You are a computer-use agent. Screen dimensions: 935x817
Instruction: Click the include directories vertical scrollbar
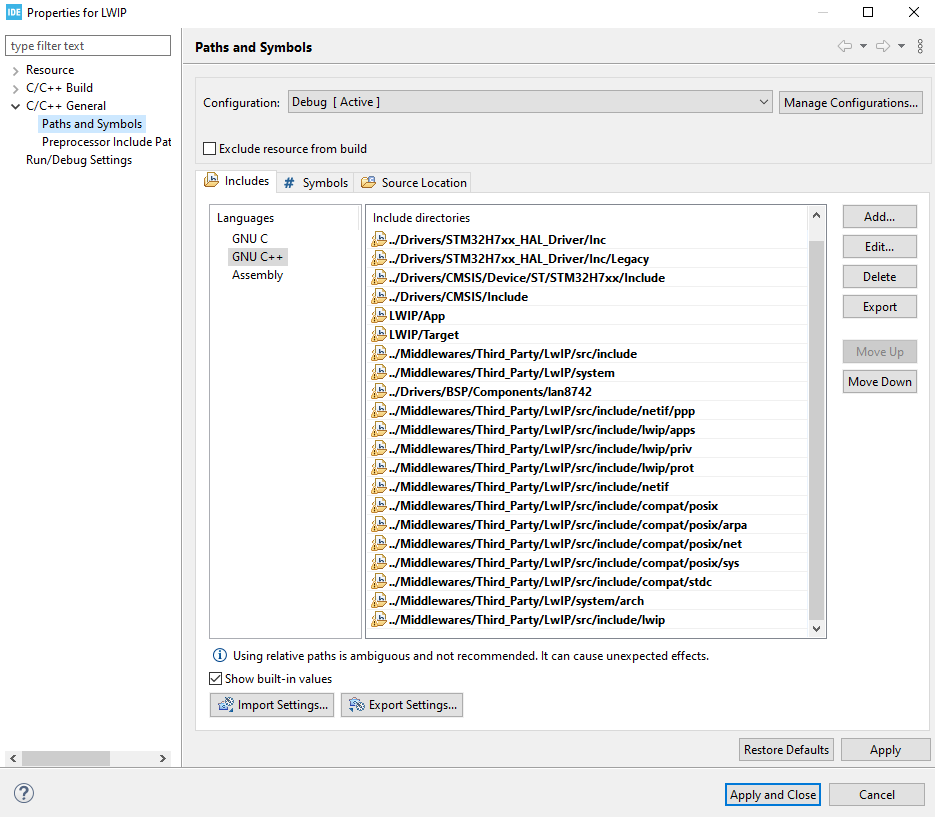click(816, 429)
